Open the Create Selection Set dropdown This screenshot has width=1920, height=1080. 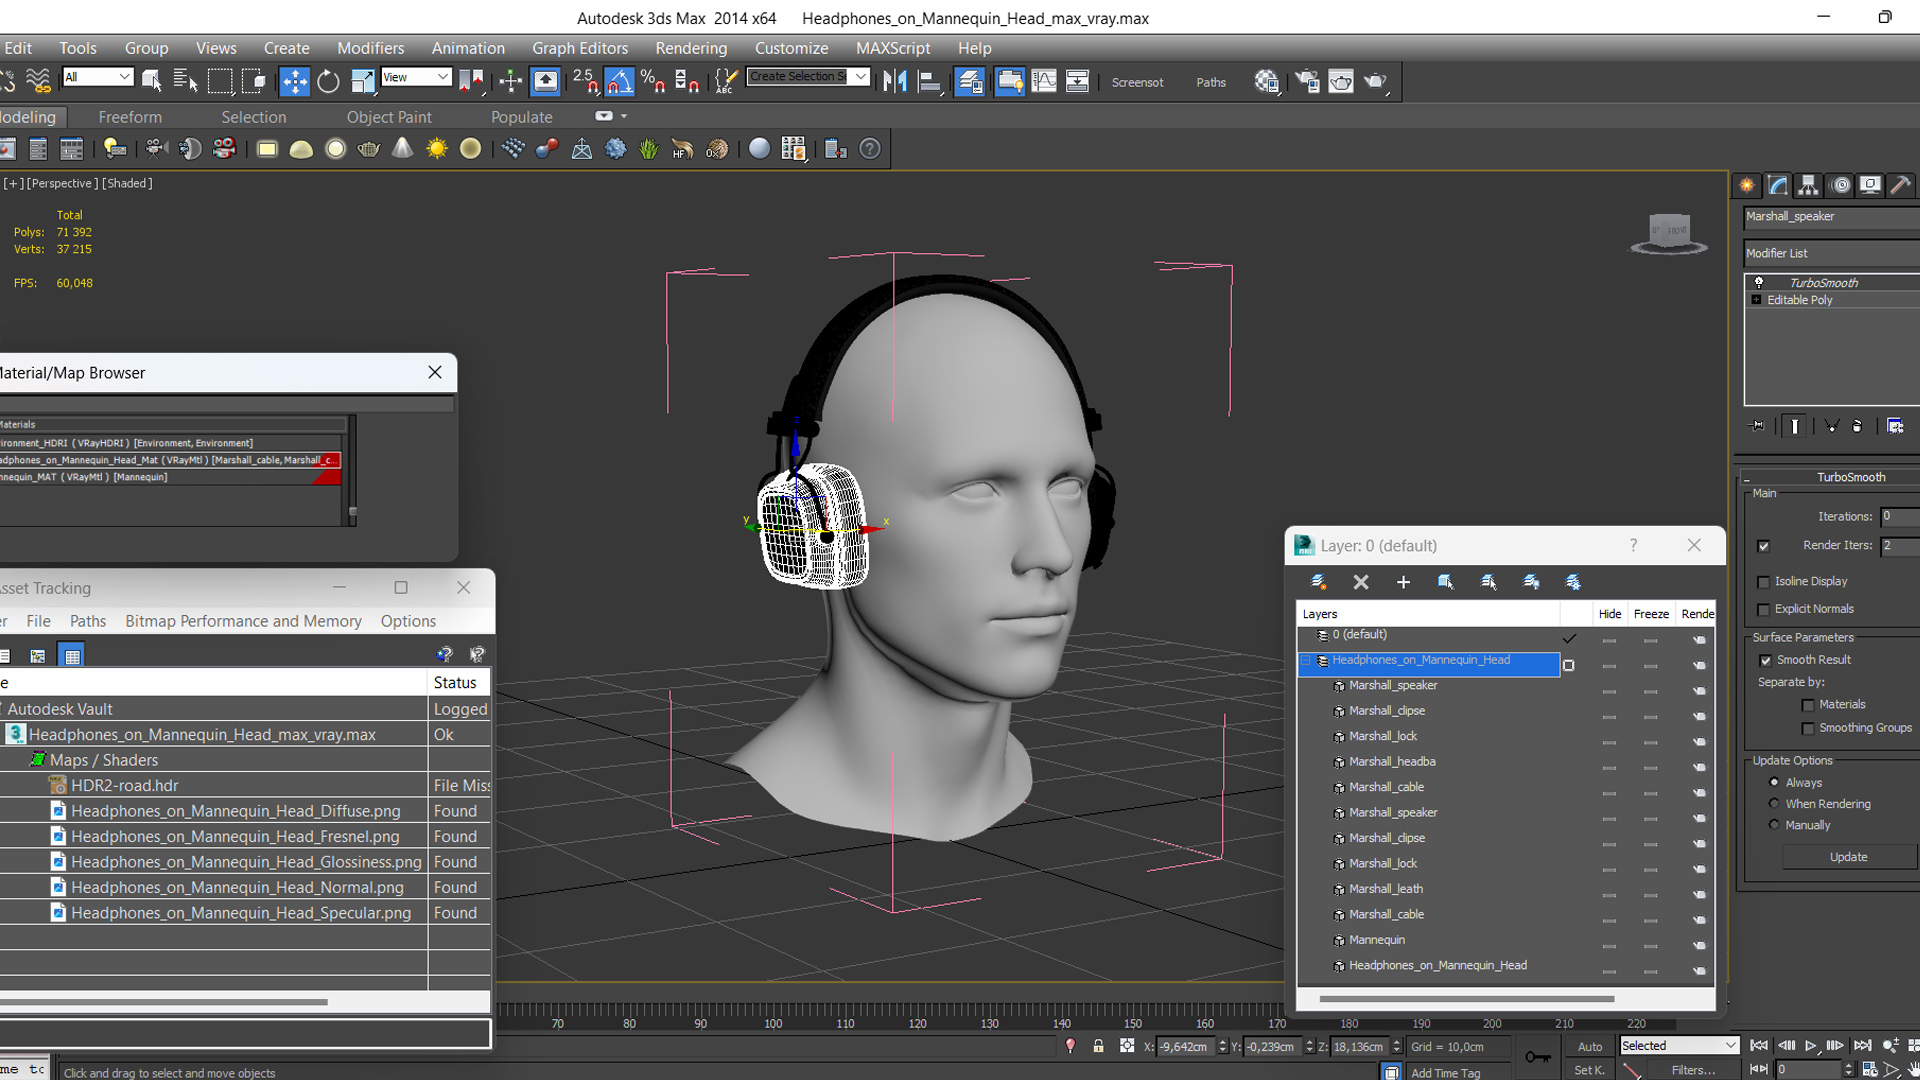tap(808, 77)
